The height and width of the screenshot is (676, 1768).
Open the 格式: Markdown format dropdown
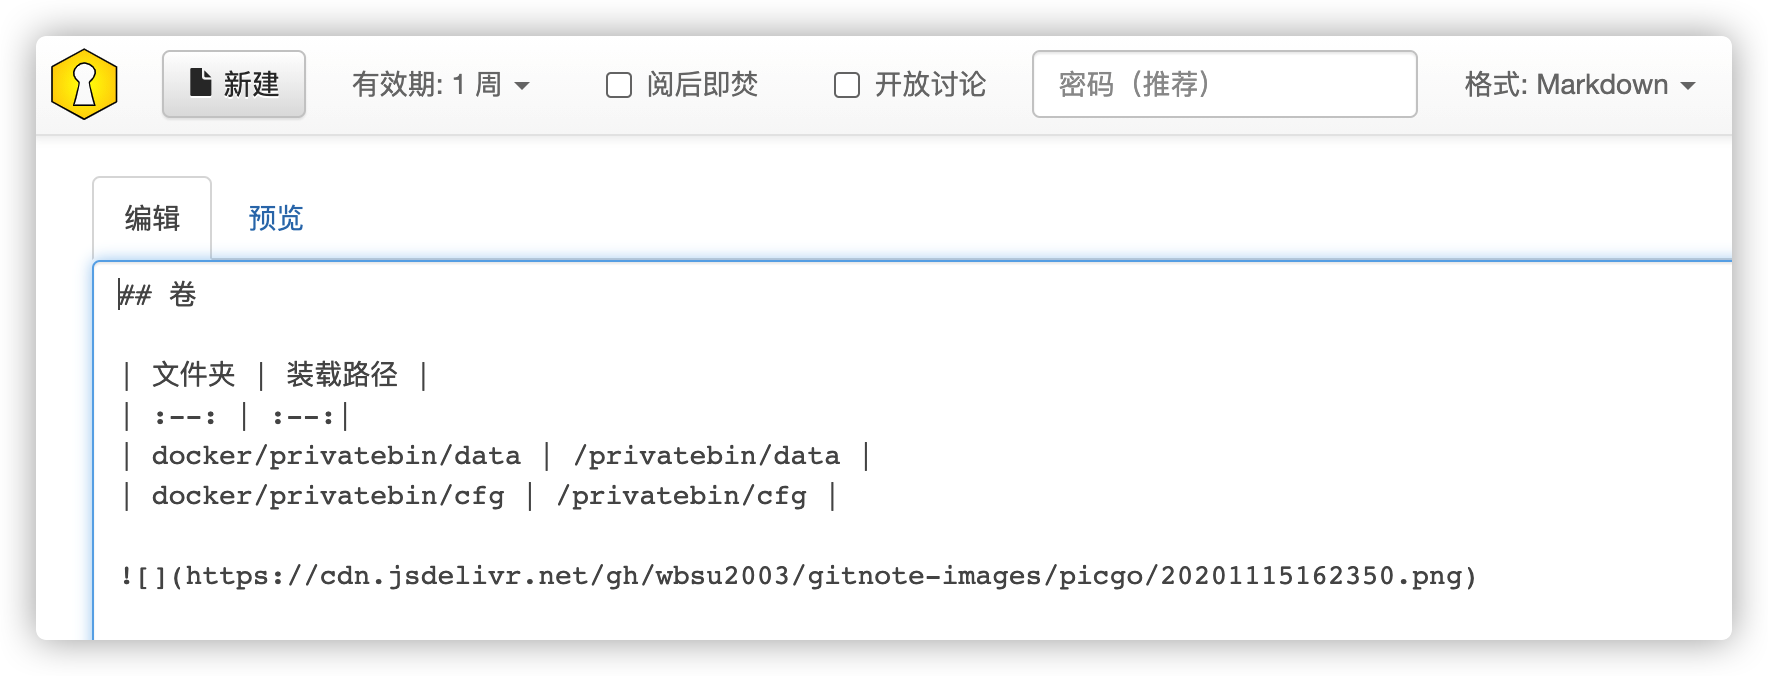coord(1580,84)
